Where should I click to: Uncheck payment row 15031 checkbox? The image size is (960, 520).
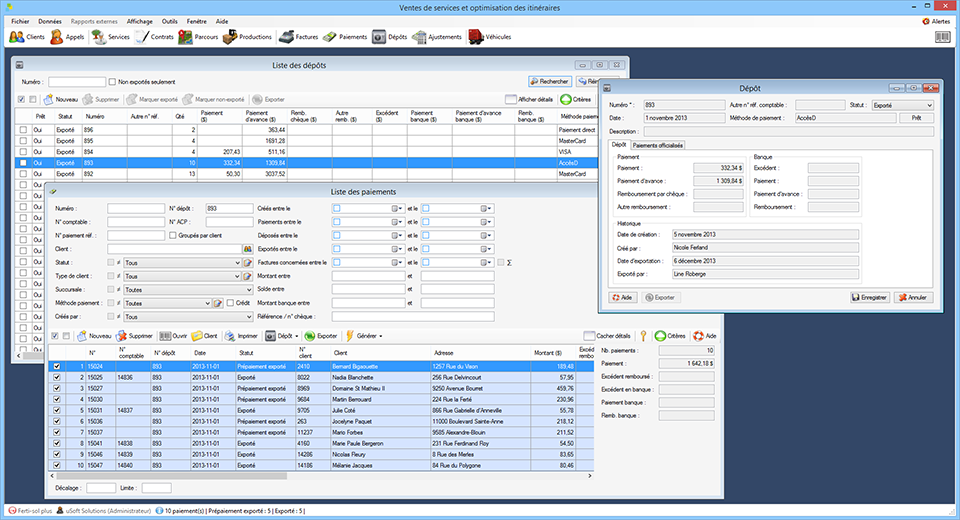(57, 410)
